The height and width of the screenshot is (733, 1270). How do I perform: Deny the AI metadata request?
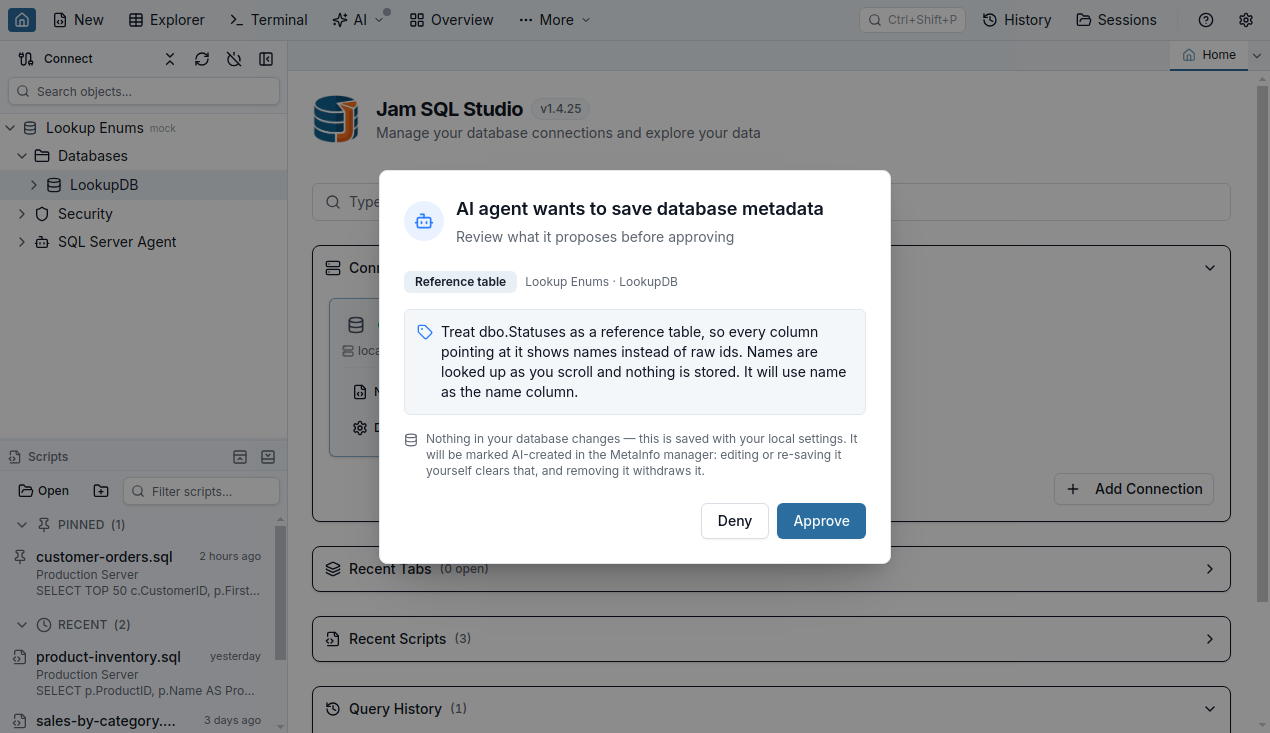point(734,521)
